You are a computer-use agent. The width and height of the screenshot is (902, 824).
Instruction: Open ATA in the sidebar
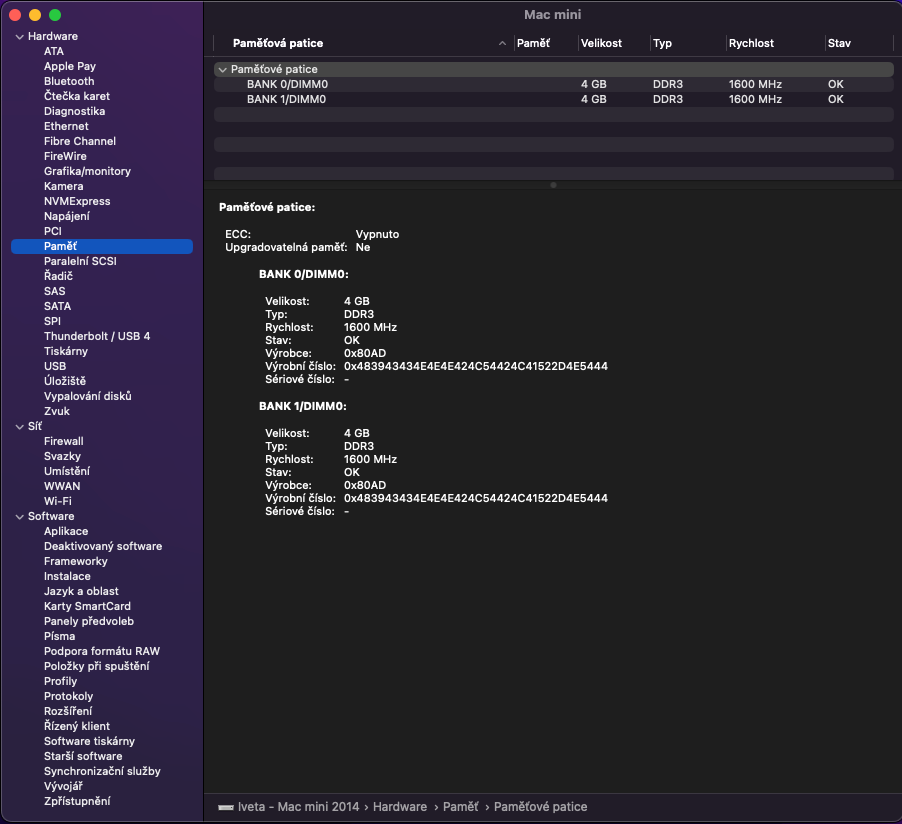(53, 51)
